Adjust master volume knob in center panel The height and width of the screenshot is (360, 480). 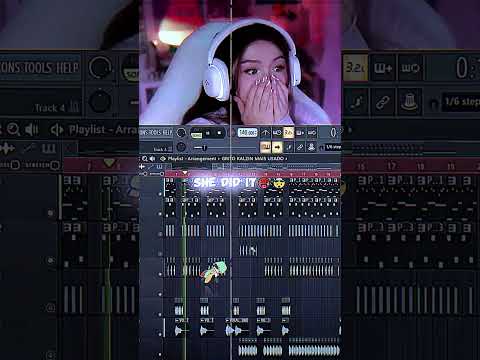pos(181,132)
